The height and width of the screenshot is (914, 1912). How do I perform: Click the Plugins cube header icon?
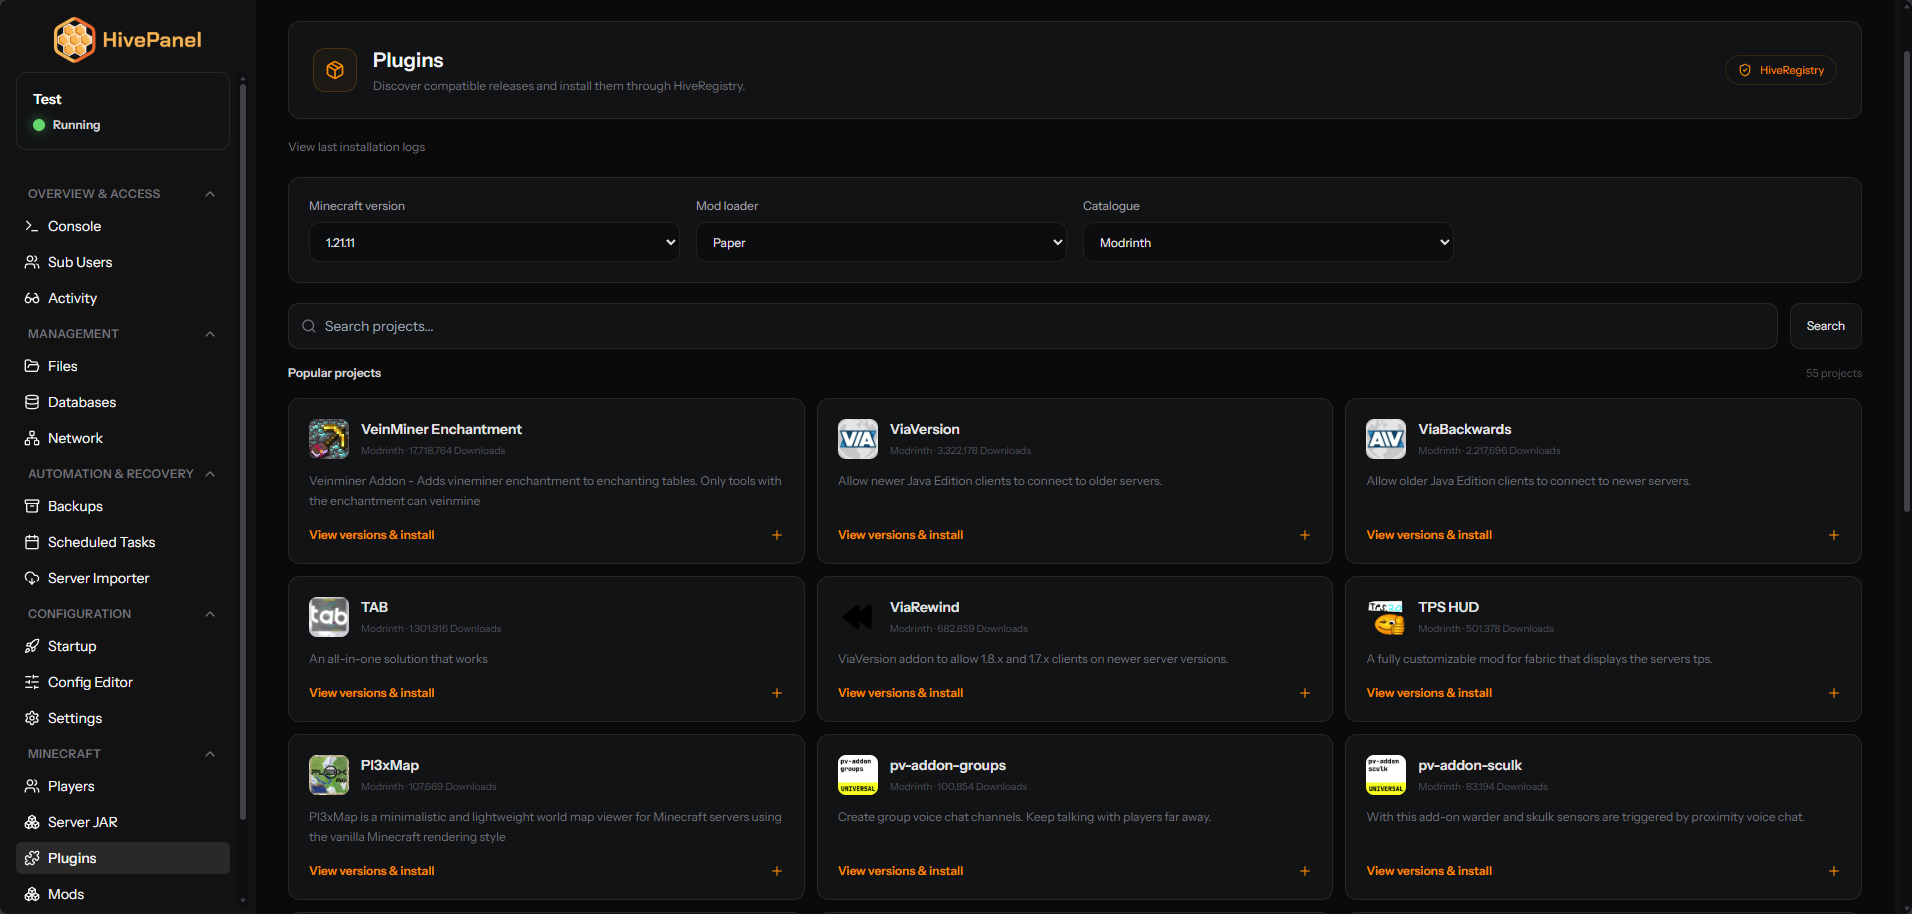335,70
